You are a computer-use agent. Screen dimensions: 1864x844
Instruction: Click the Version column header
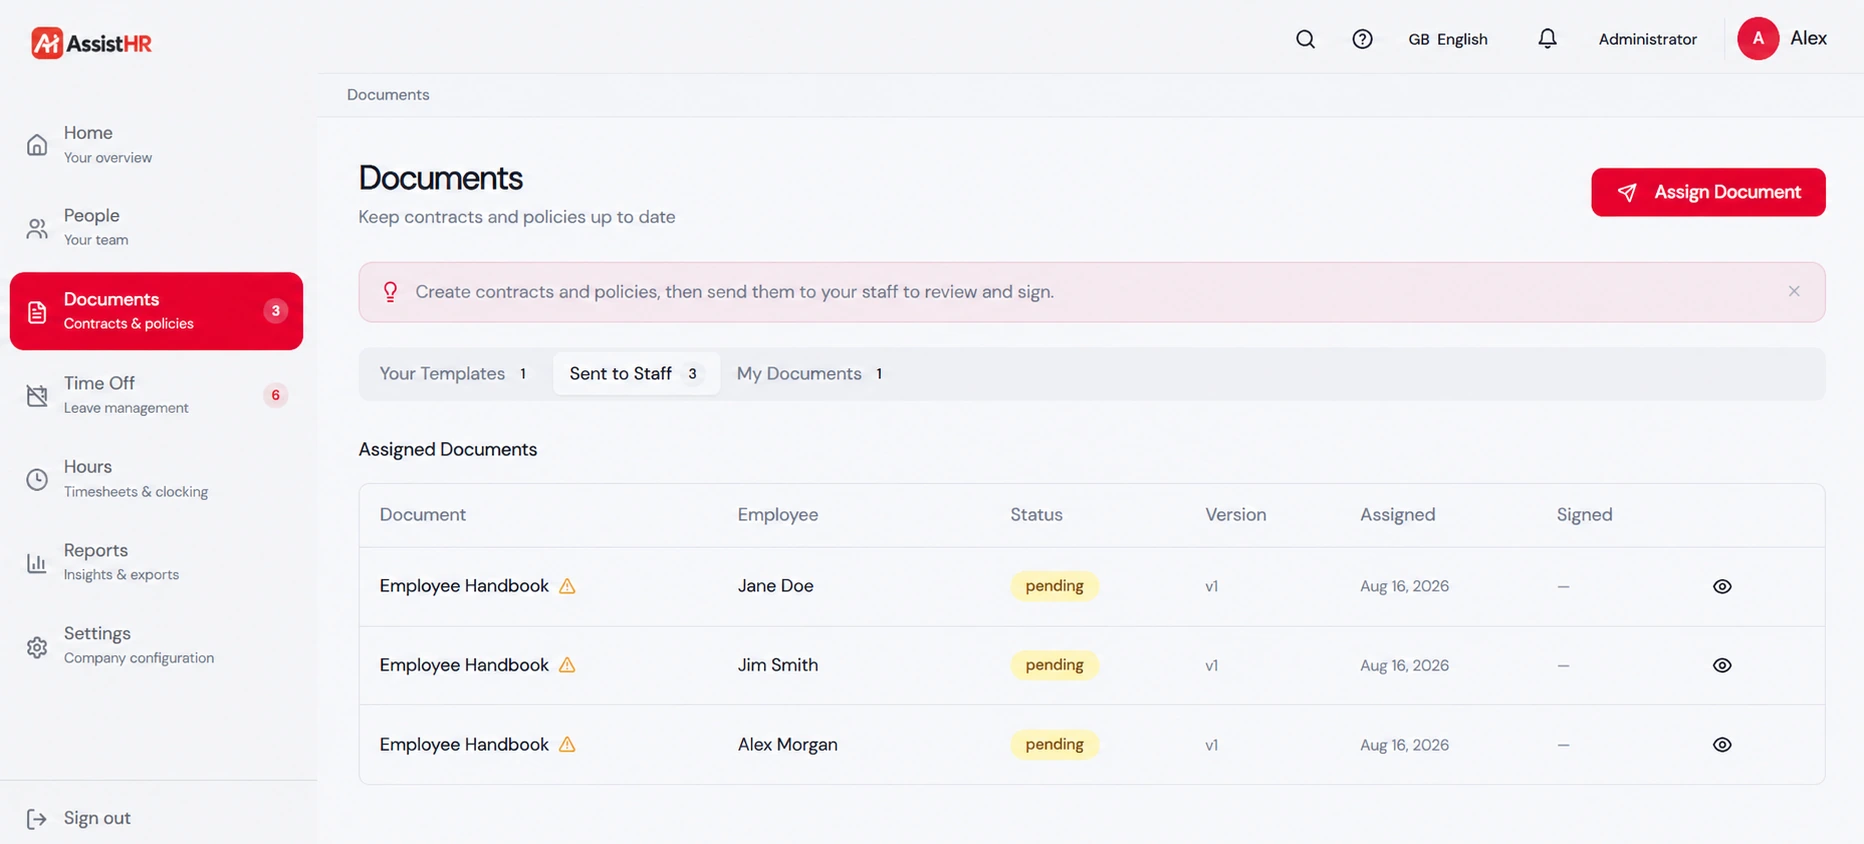click(1235, 515)
